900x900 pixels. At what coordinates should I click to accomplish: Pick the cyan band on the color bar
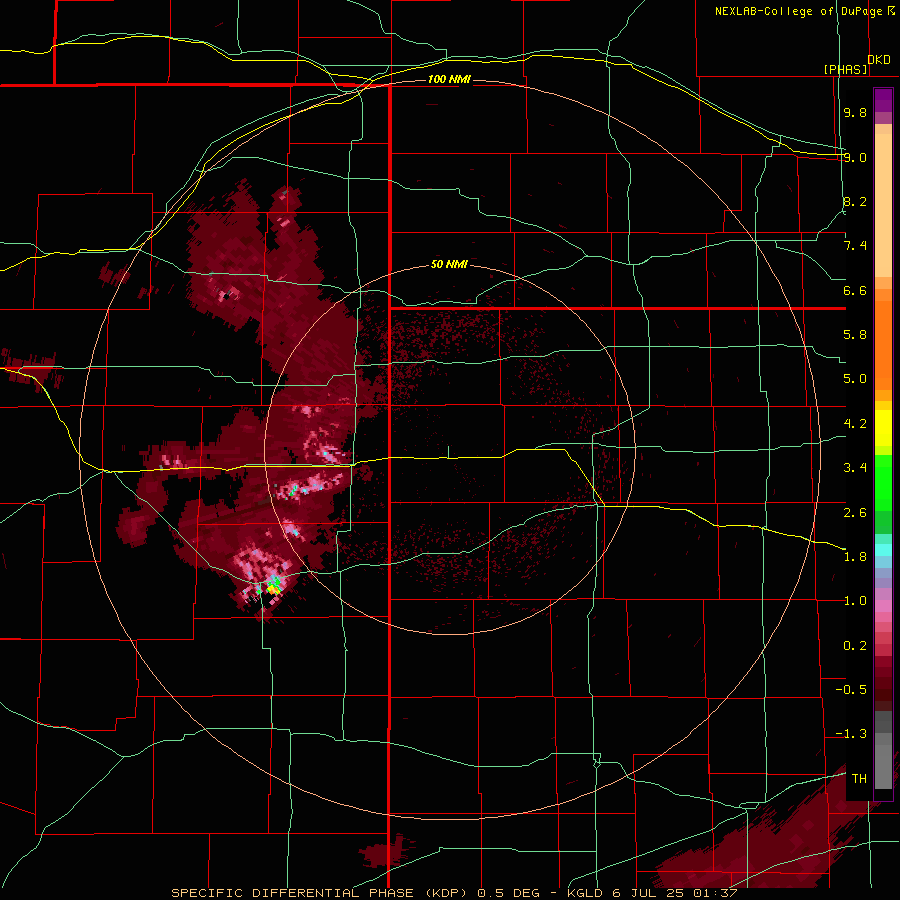point(883,550)
